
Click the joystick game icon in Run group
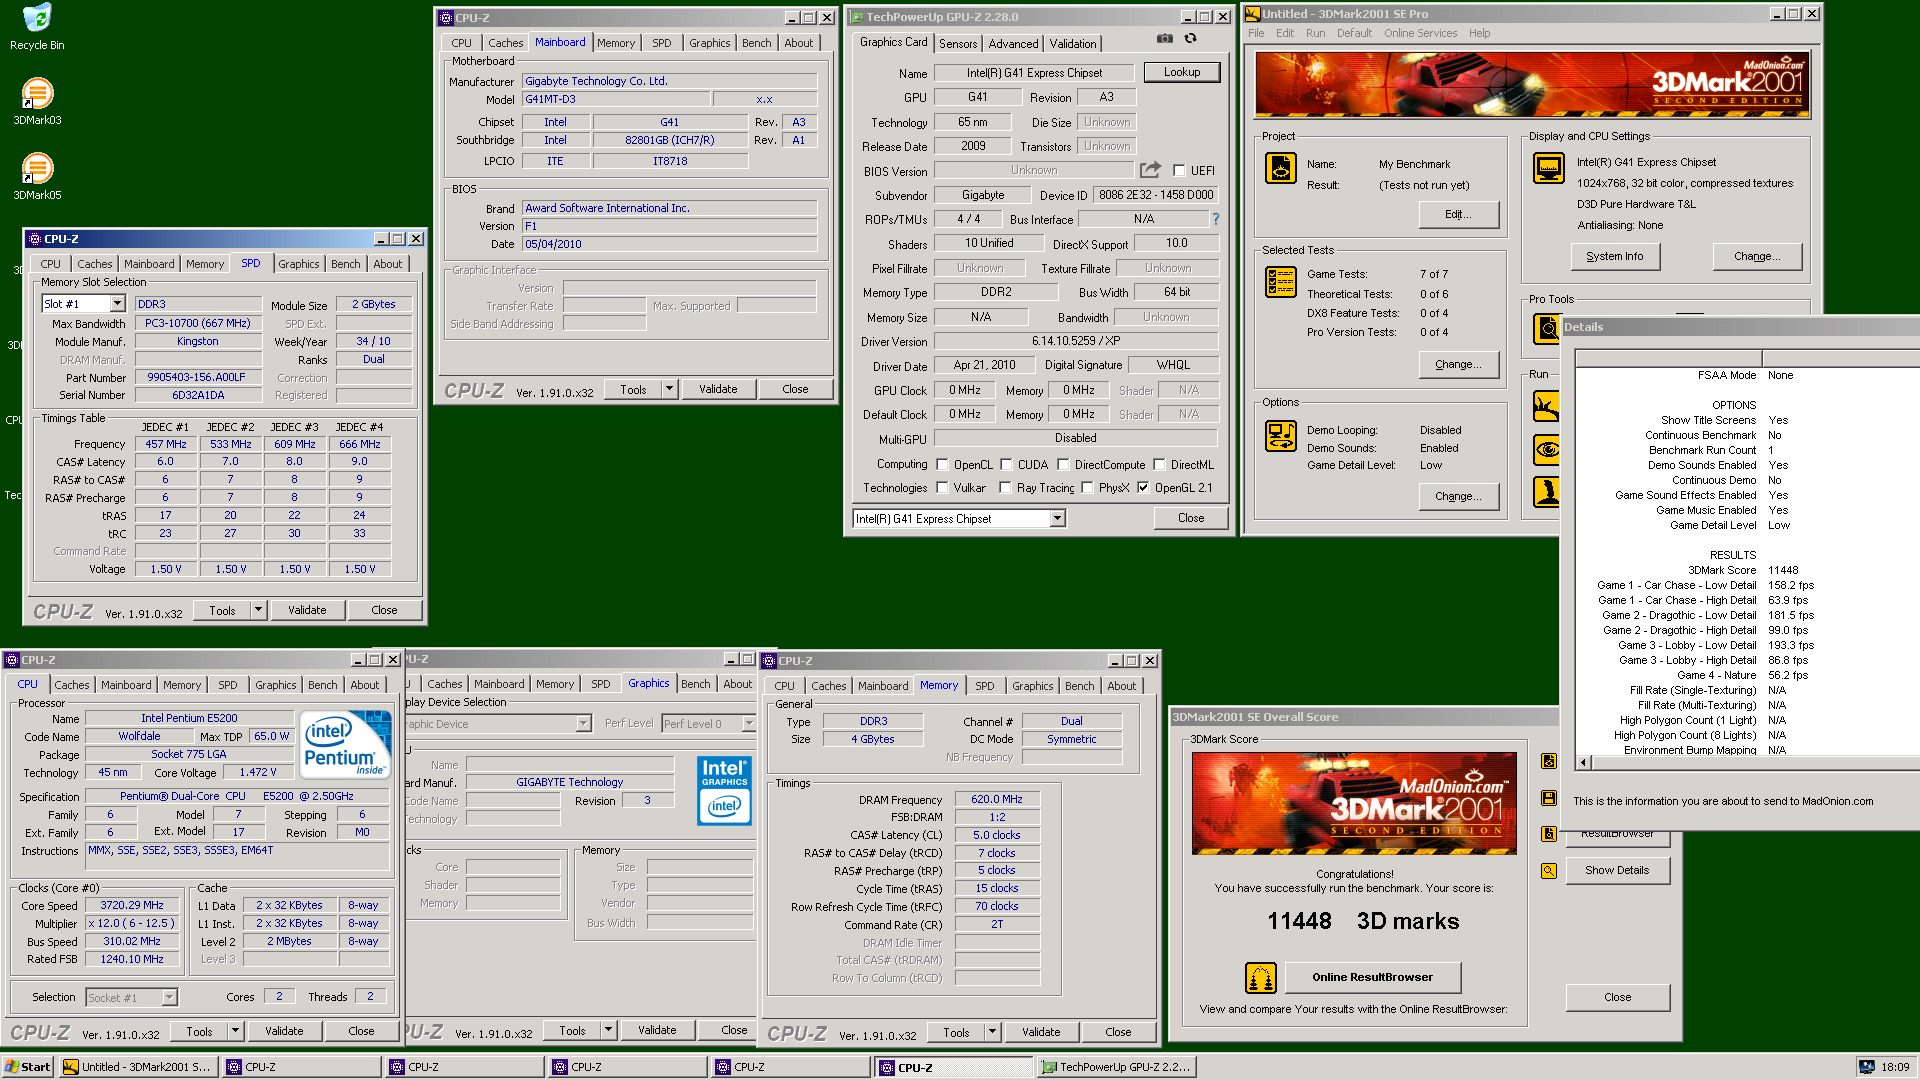[x=1546, y=492]
